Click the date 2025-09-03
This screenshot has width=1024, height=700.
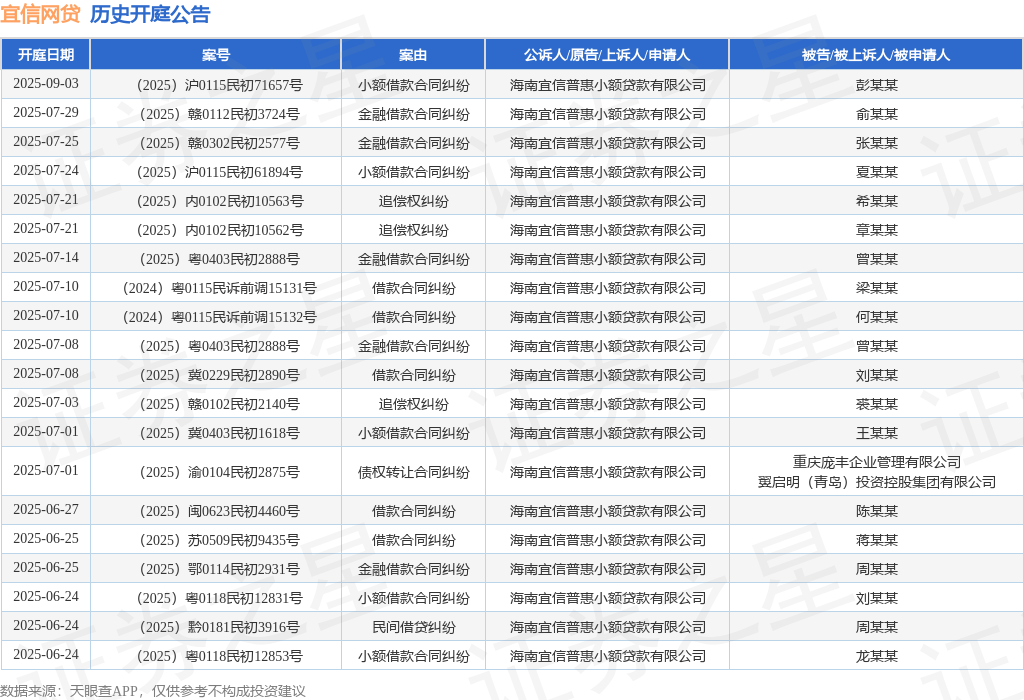click(x=46, y=84)
